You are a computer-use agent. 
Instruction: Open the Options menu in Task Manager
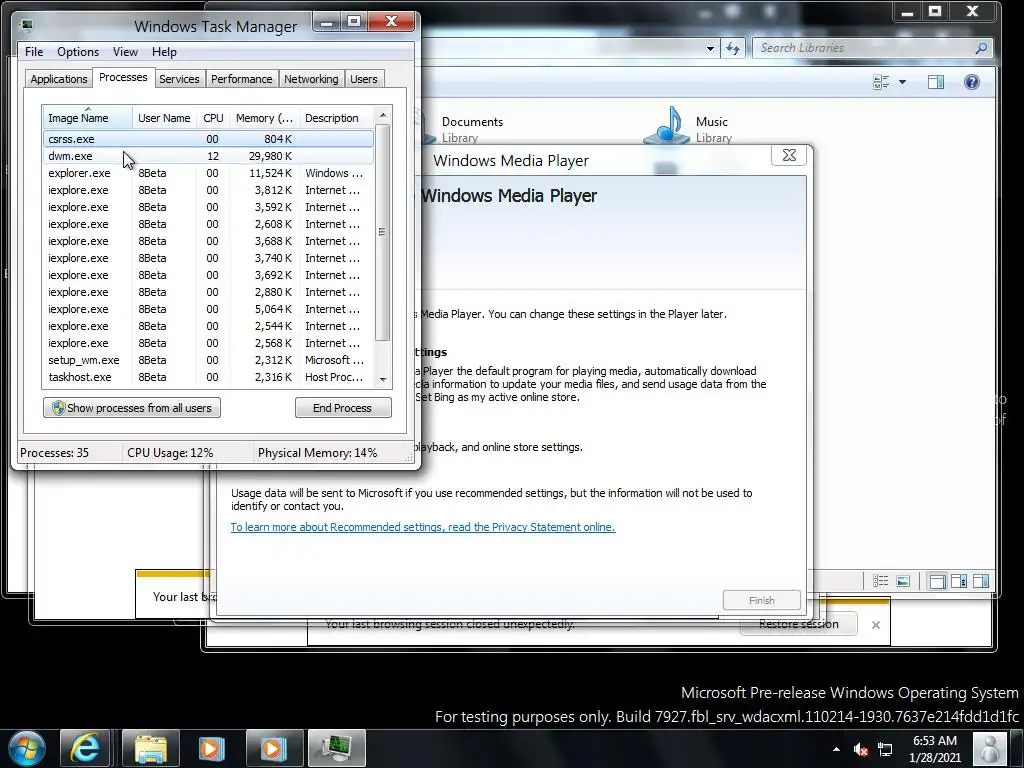(x=78, y=52)
